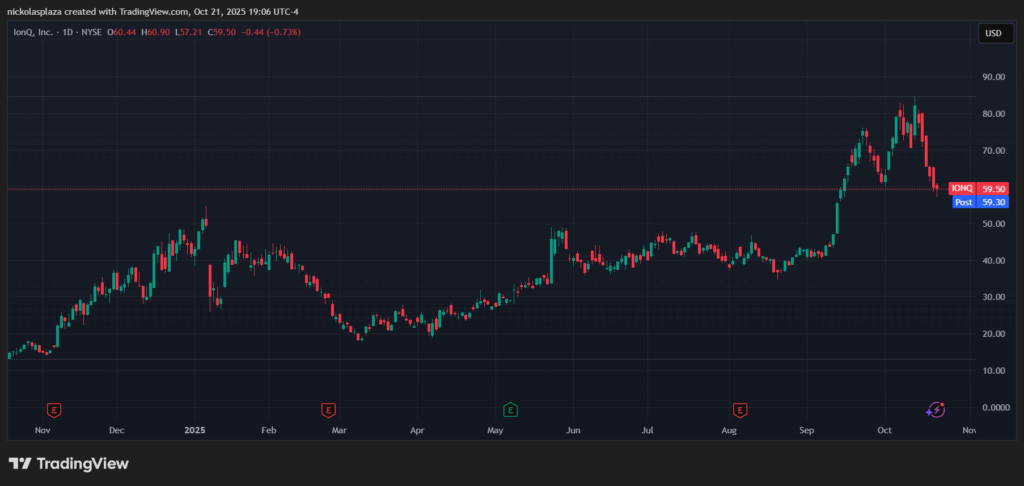The image size is (1024, 486).
Task: Open the USD currency selector
Action: [x=993, y=33]
